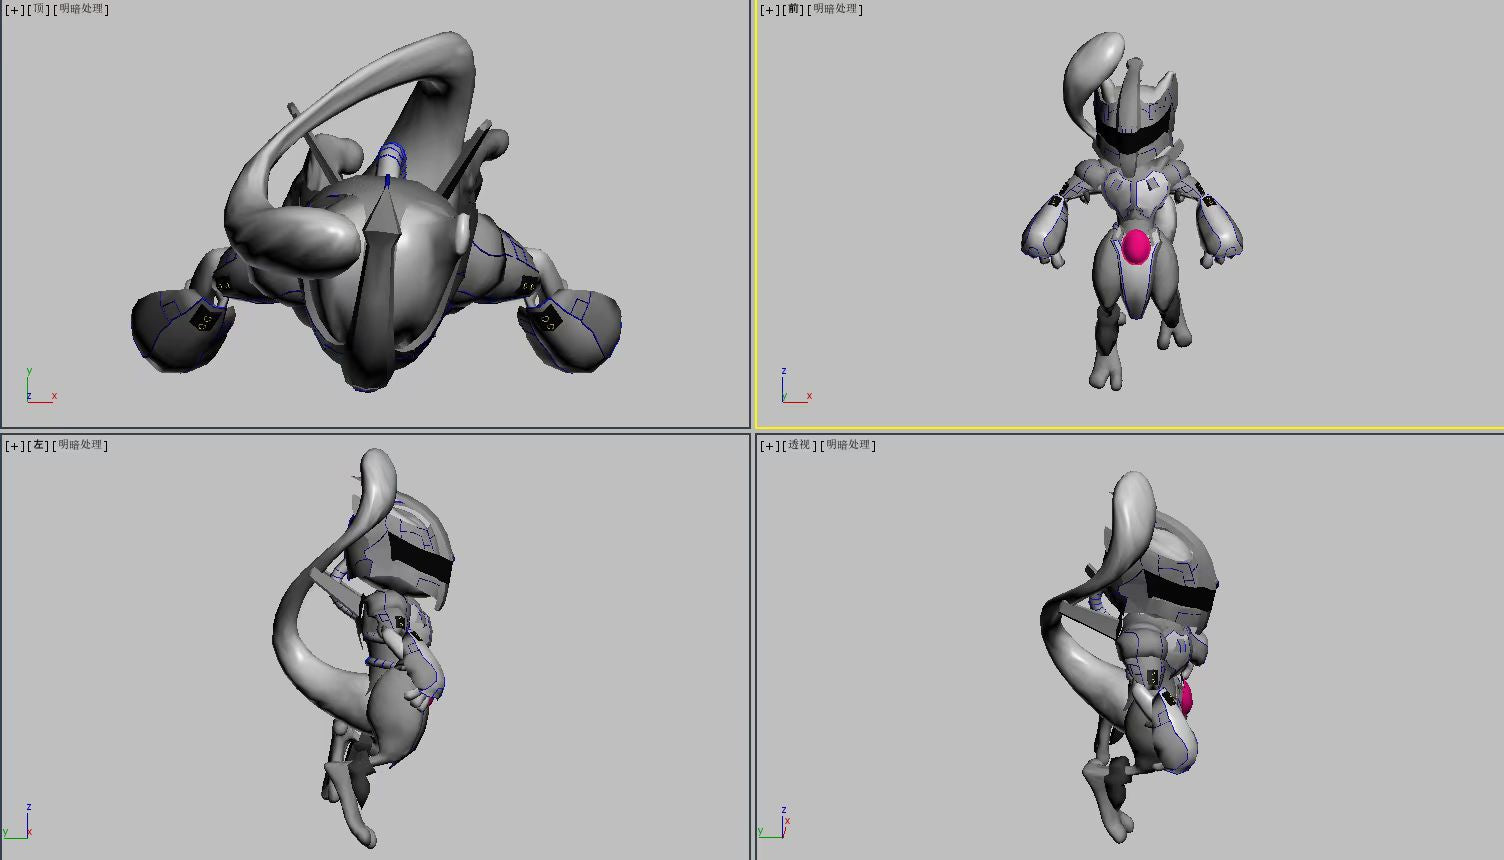Open the 前 view label menu
This screenshot has width=1504, height=860.
794,9
